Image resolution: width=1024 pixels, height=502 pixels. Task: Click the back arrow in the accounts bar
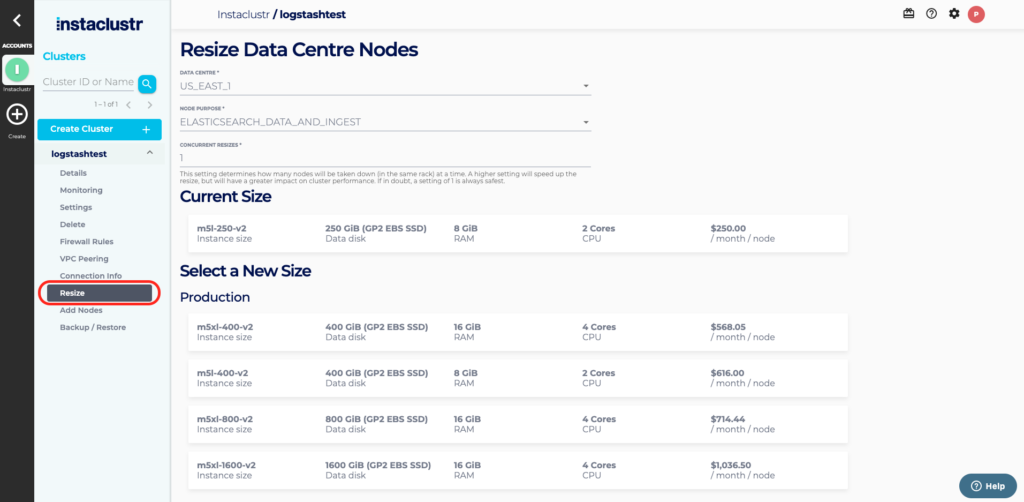(x=16, y=20)
